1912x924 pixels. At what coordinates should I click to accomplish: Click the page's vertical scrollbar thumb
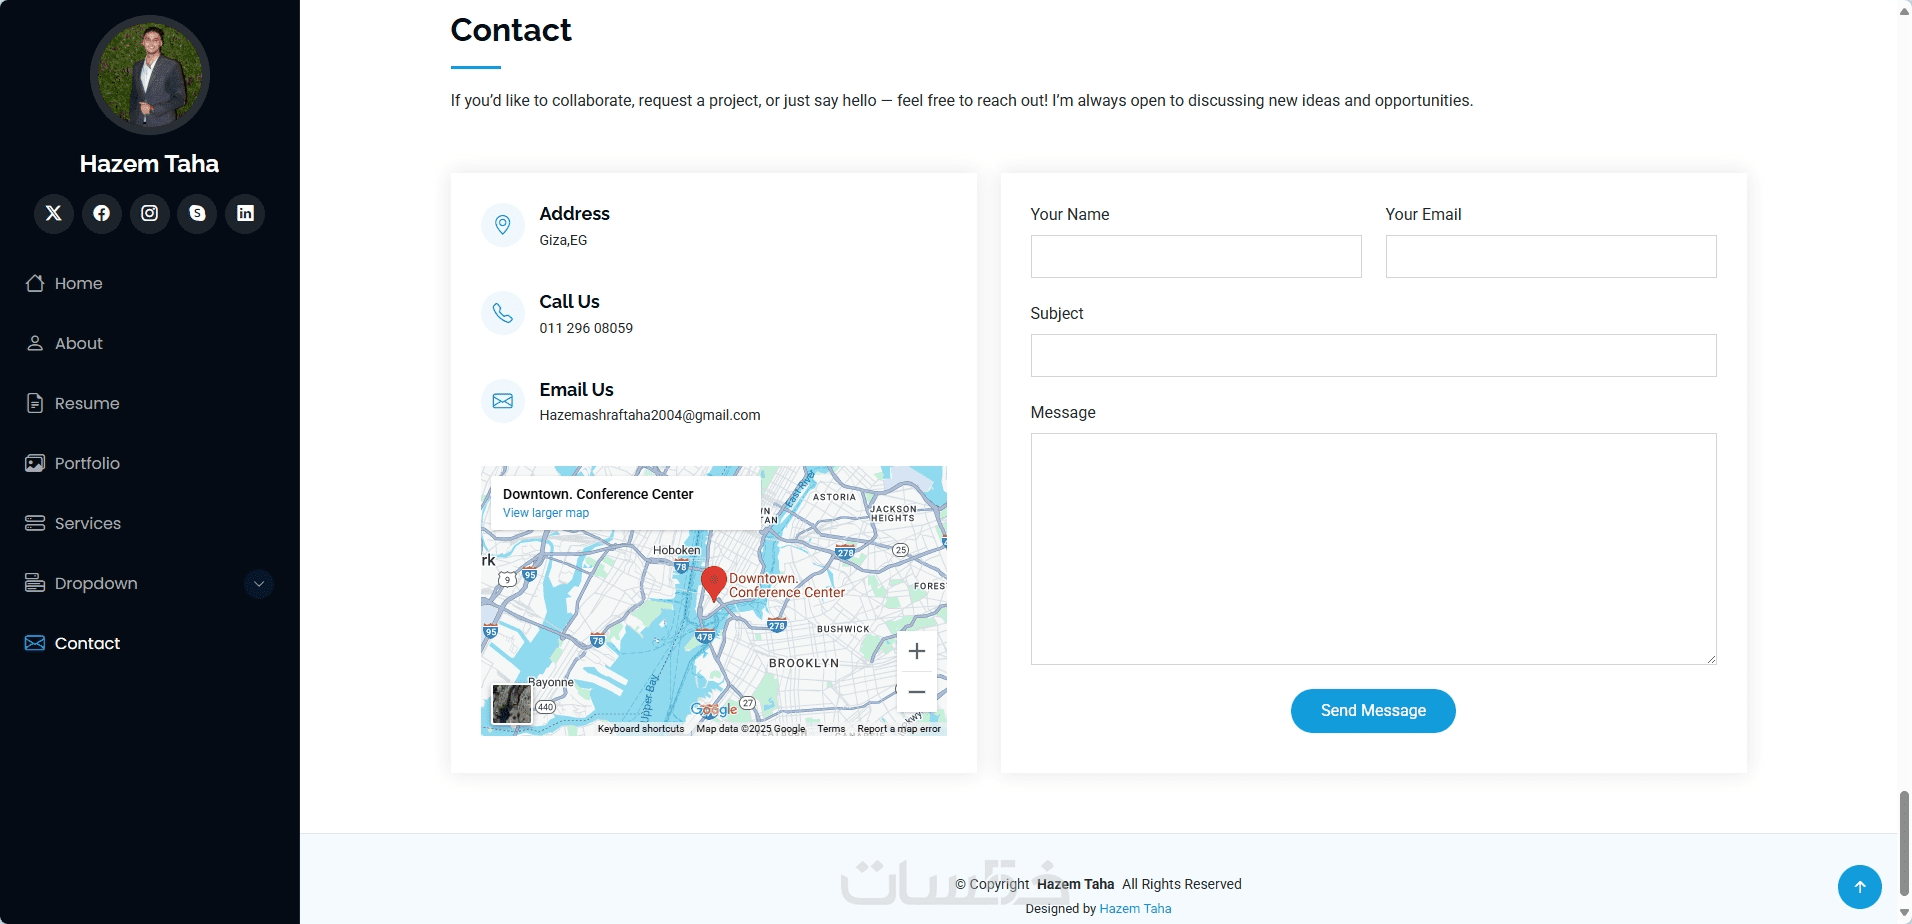tap(1904, 841)
